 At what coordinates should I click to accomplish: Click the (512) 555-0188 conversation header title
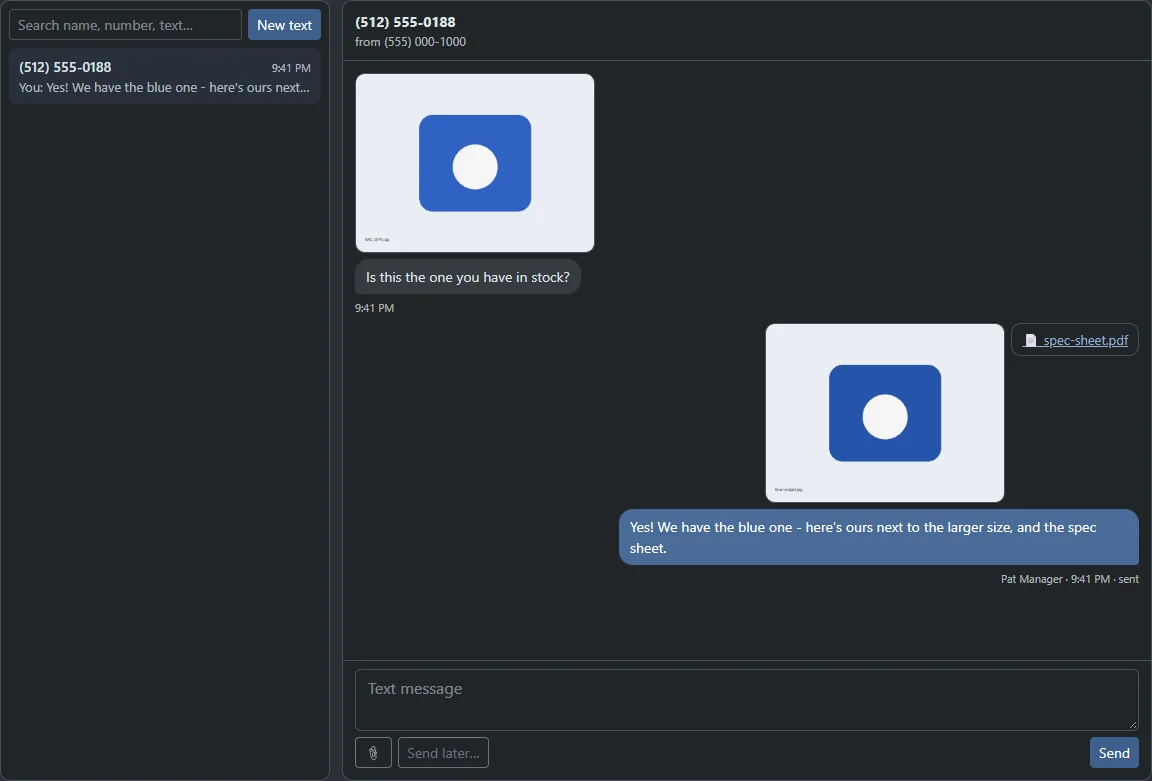pos(405,22)
